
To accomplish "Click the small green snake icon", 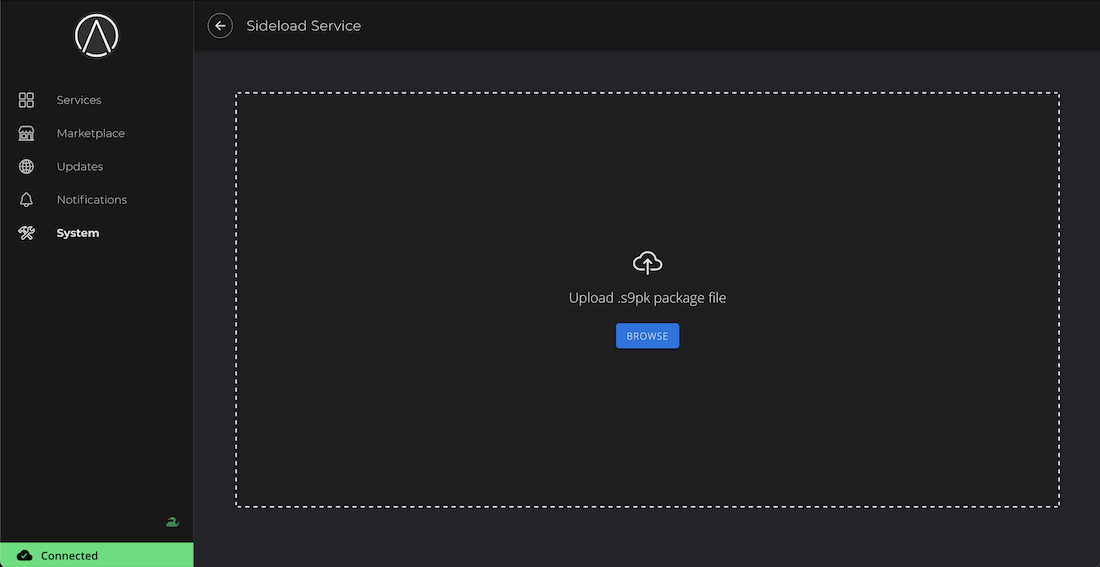I will (173, 522).
